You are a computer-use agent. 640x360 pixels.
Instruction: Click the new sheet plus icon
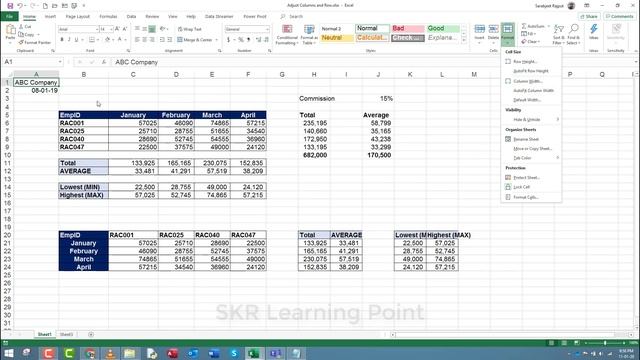[91, 334]
